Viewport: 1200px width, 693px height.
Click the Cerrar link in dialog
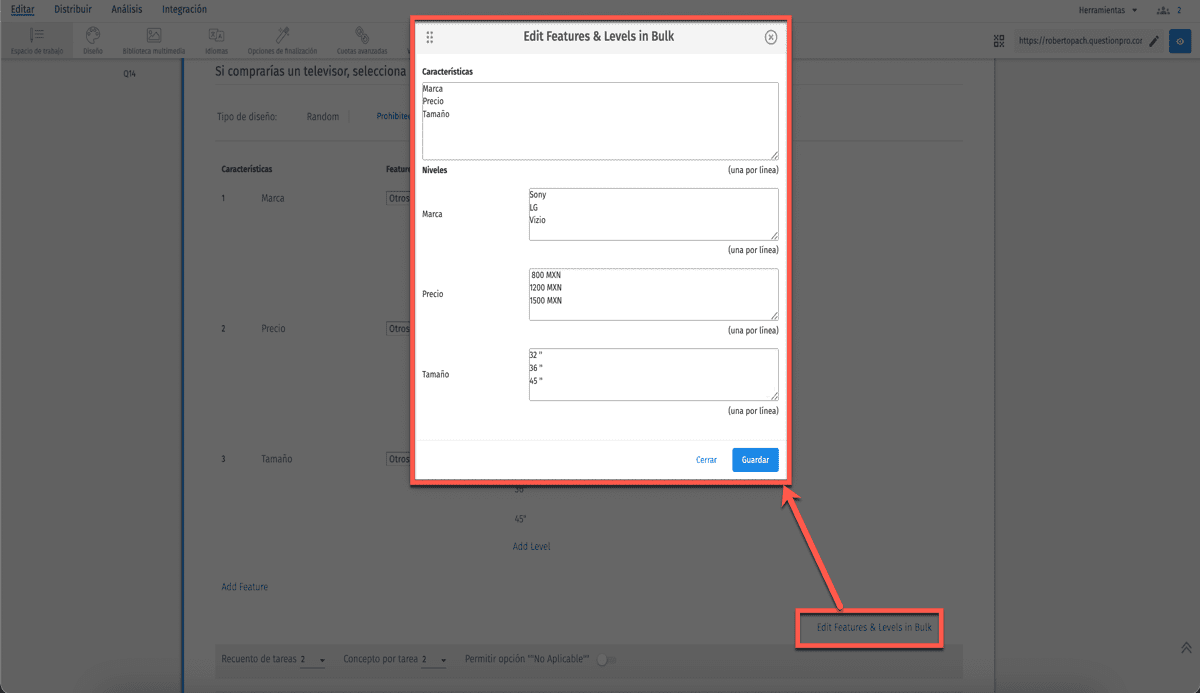[x=706, y=460]
